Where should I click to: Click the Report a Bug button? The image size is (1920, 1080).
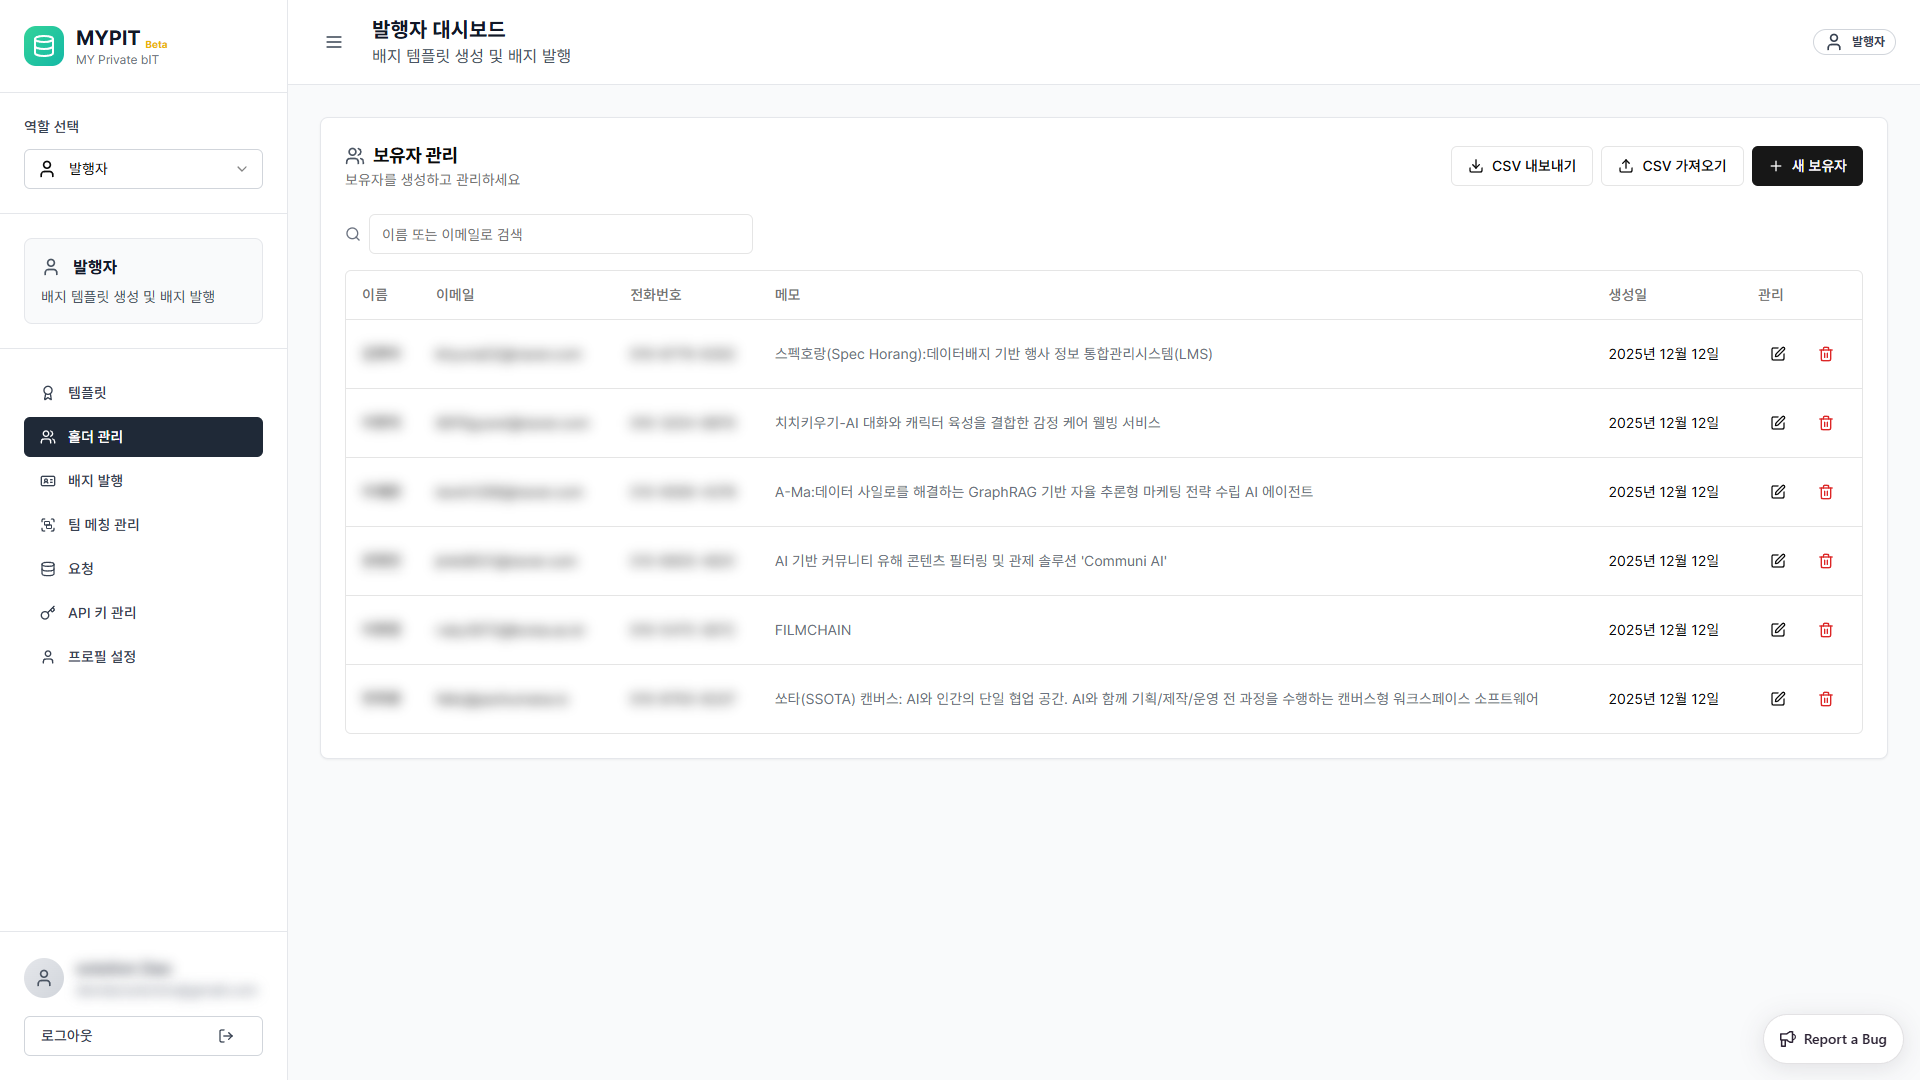click(x=1832, y=1039)
